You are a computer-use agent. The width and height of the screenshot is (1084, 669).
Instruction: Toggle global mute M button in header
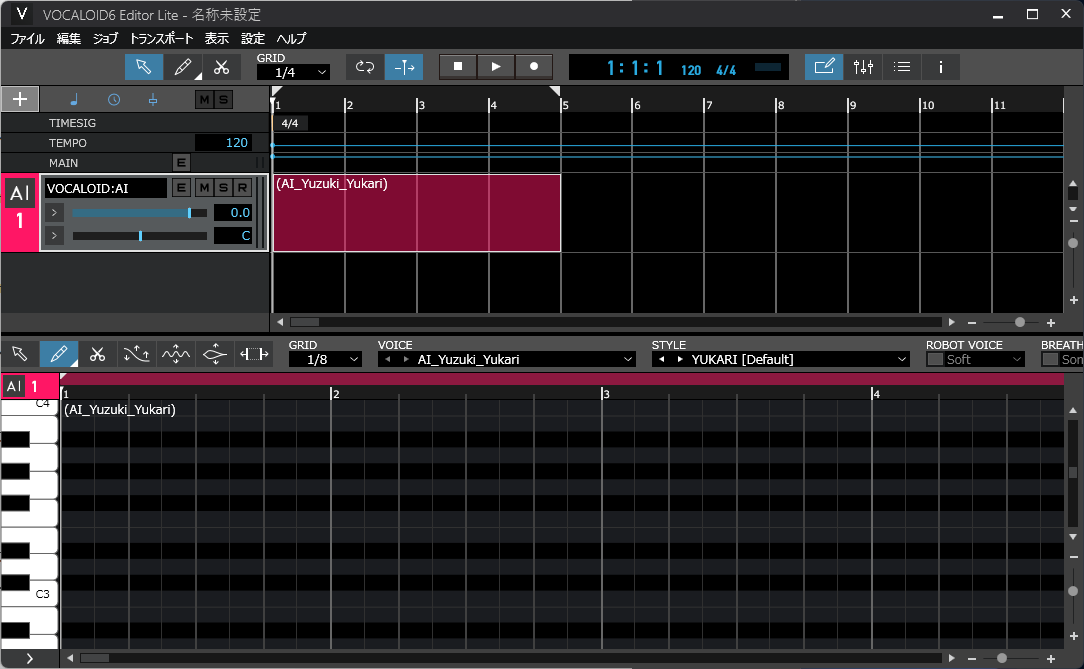[x=204, y=100]
